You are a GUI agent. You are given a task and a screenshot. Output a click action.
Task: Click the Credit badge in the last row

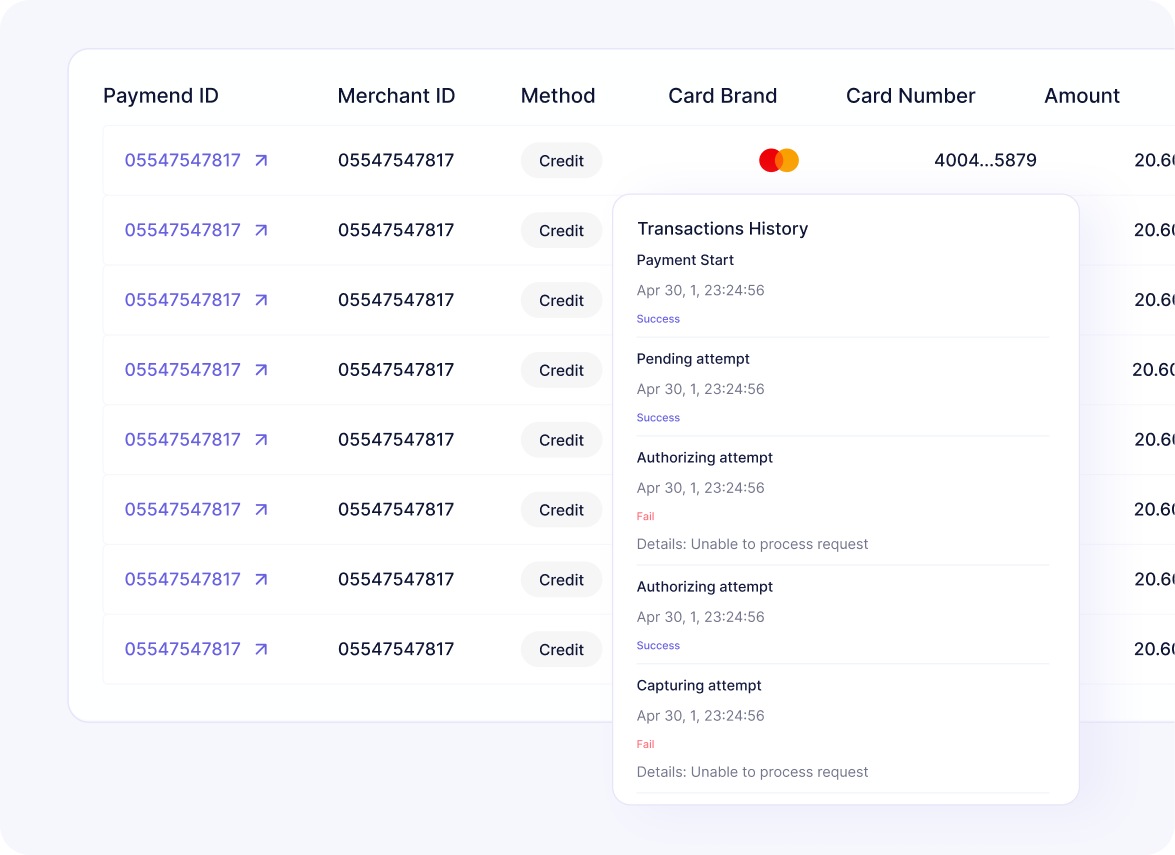[x=561, y=649]
